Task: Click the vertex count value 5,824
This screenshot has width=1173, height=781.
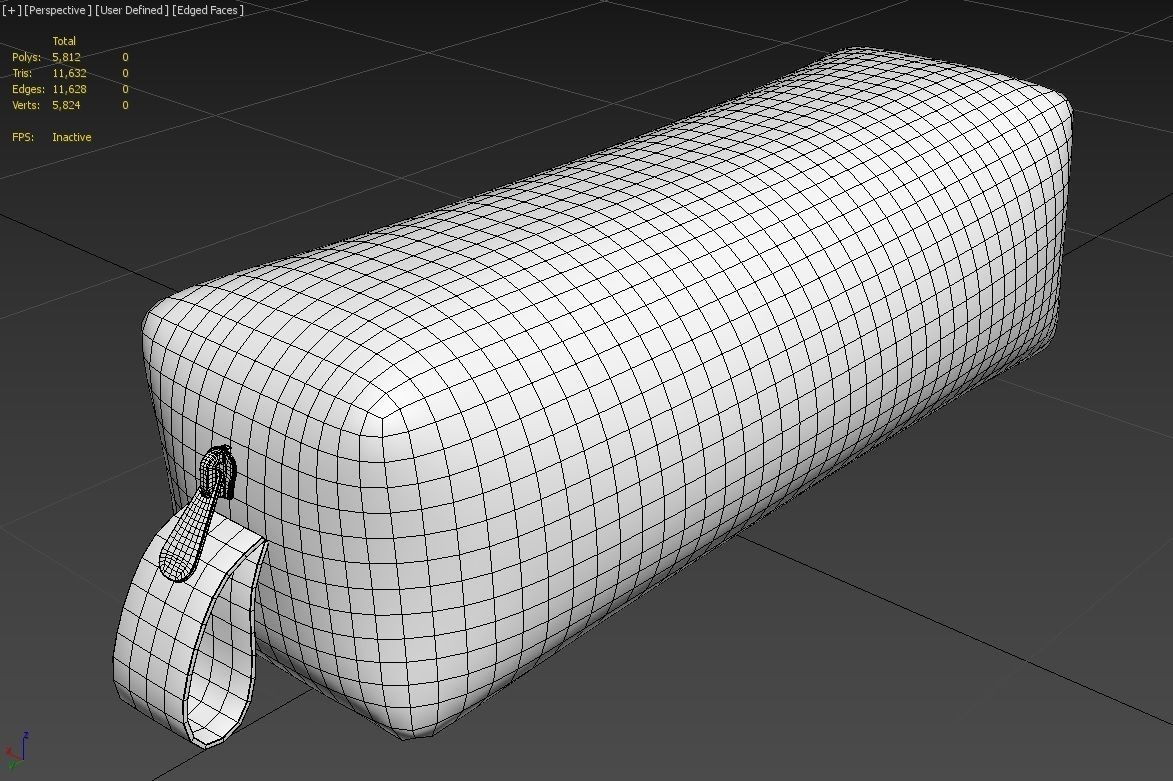Action: coord(67,105)
